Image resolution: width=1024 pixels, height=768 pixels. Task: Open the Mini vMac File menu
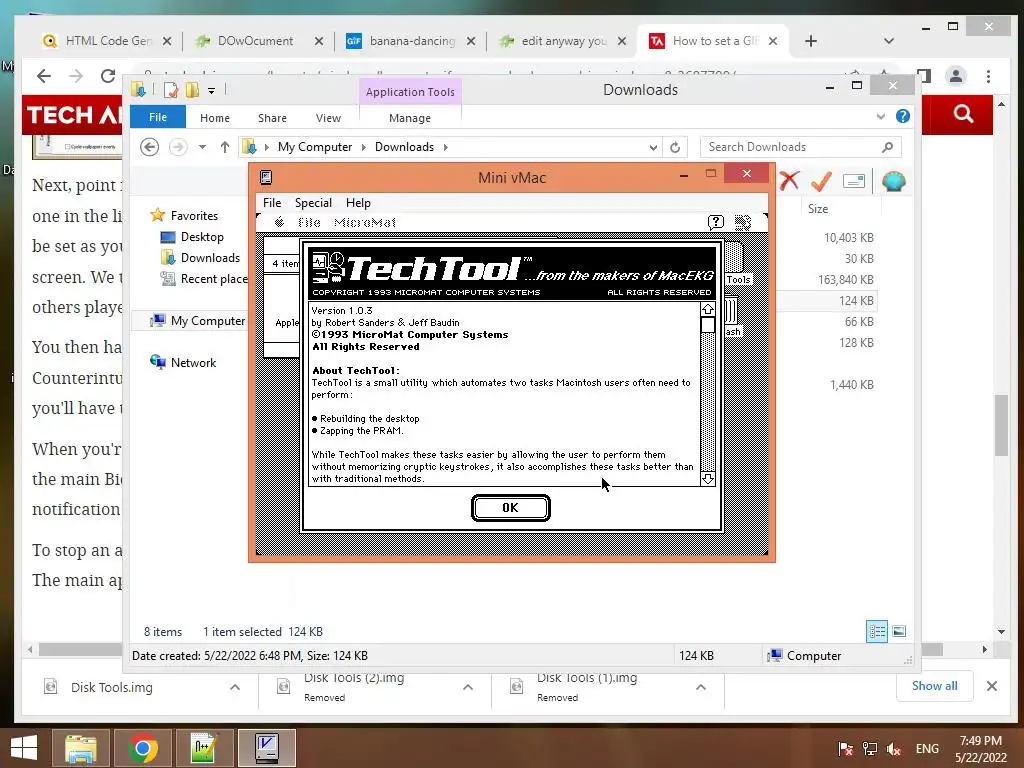click(x=272, y=202)
